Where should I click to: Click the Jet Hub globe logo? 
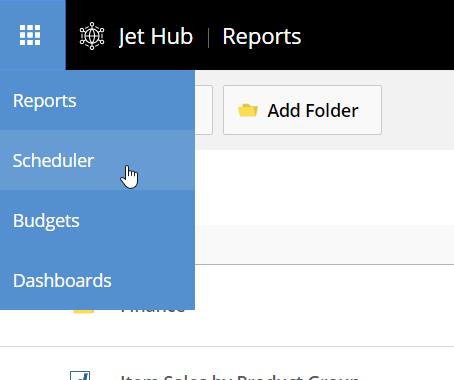click(x=92, y=36)
